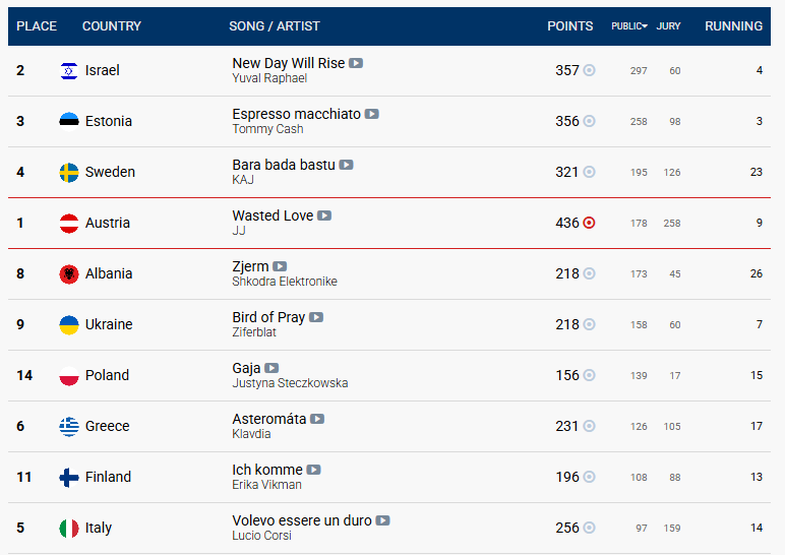Open Bird of Pray video icon
The height and width of the screenshot is (555, 785).
[x=316, y=317]
